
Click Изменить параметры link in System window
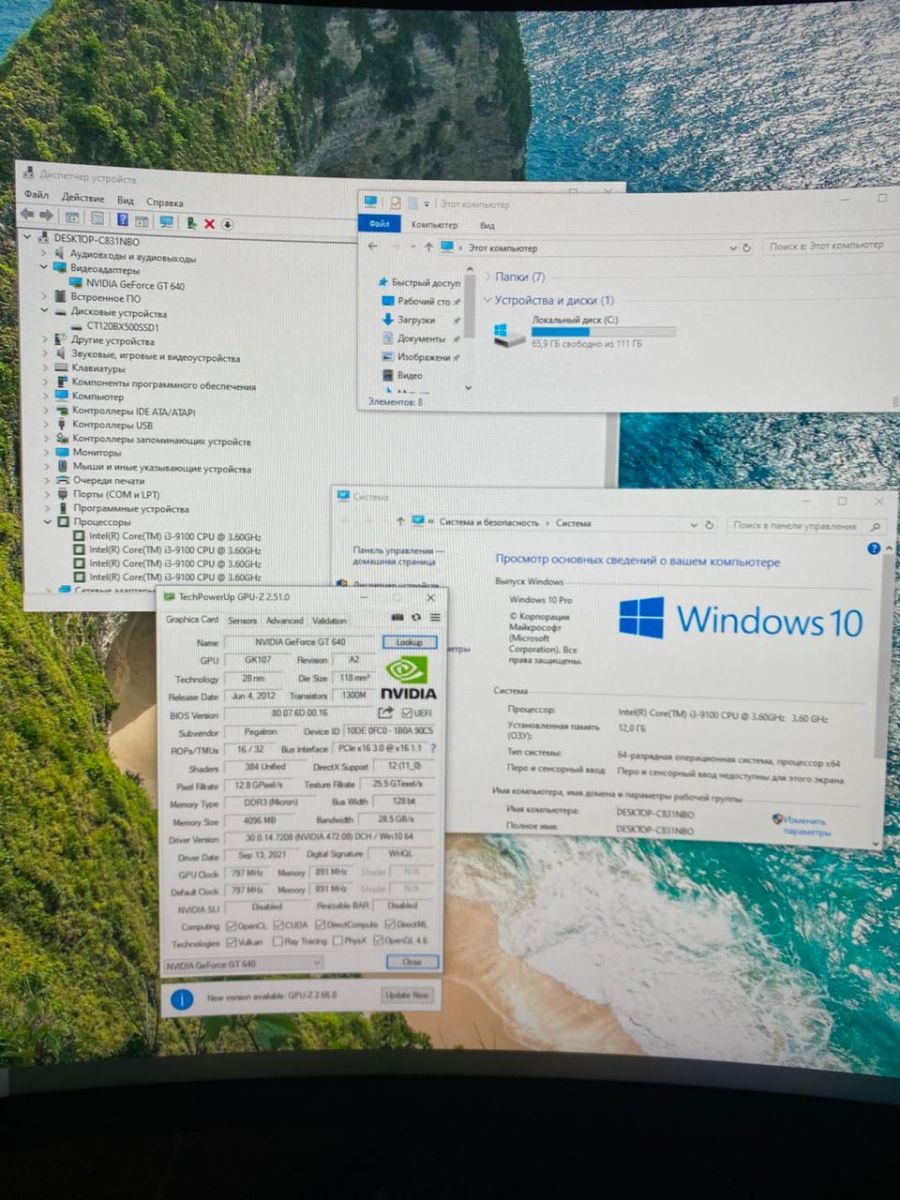click(807, 825)
